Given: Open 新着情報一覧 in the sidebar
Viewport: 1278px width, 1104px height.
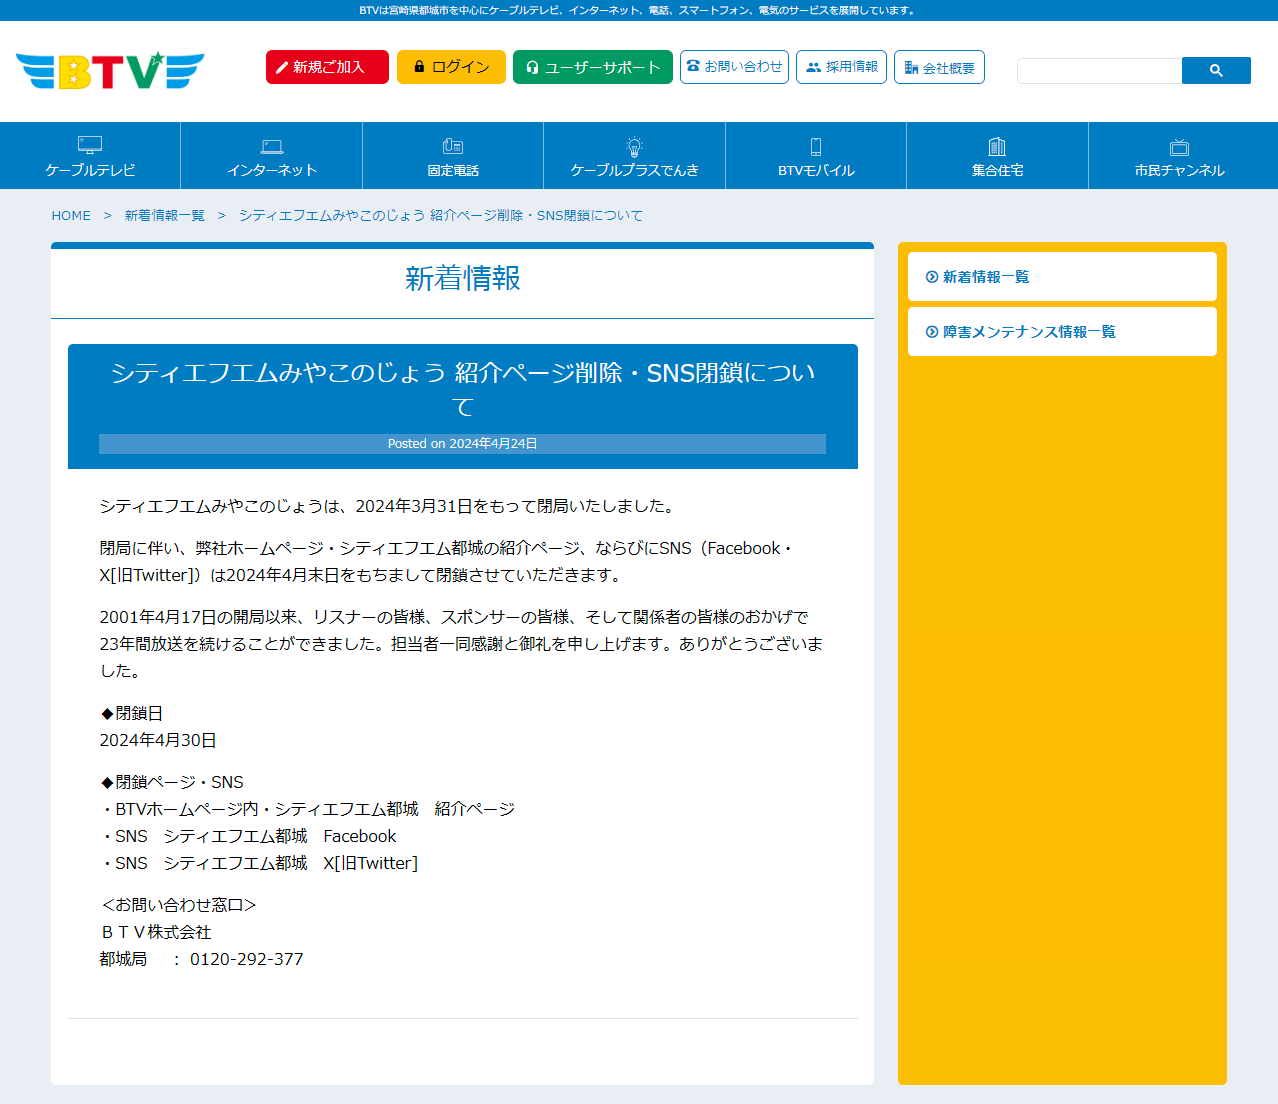Looking at the screenshot, I should (x=1062, y=276).
